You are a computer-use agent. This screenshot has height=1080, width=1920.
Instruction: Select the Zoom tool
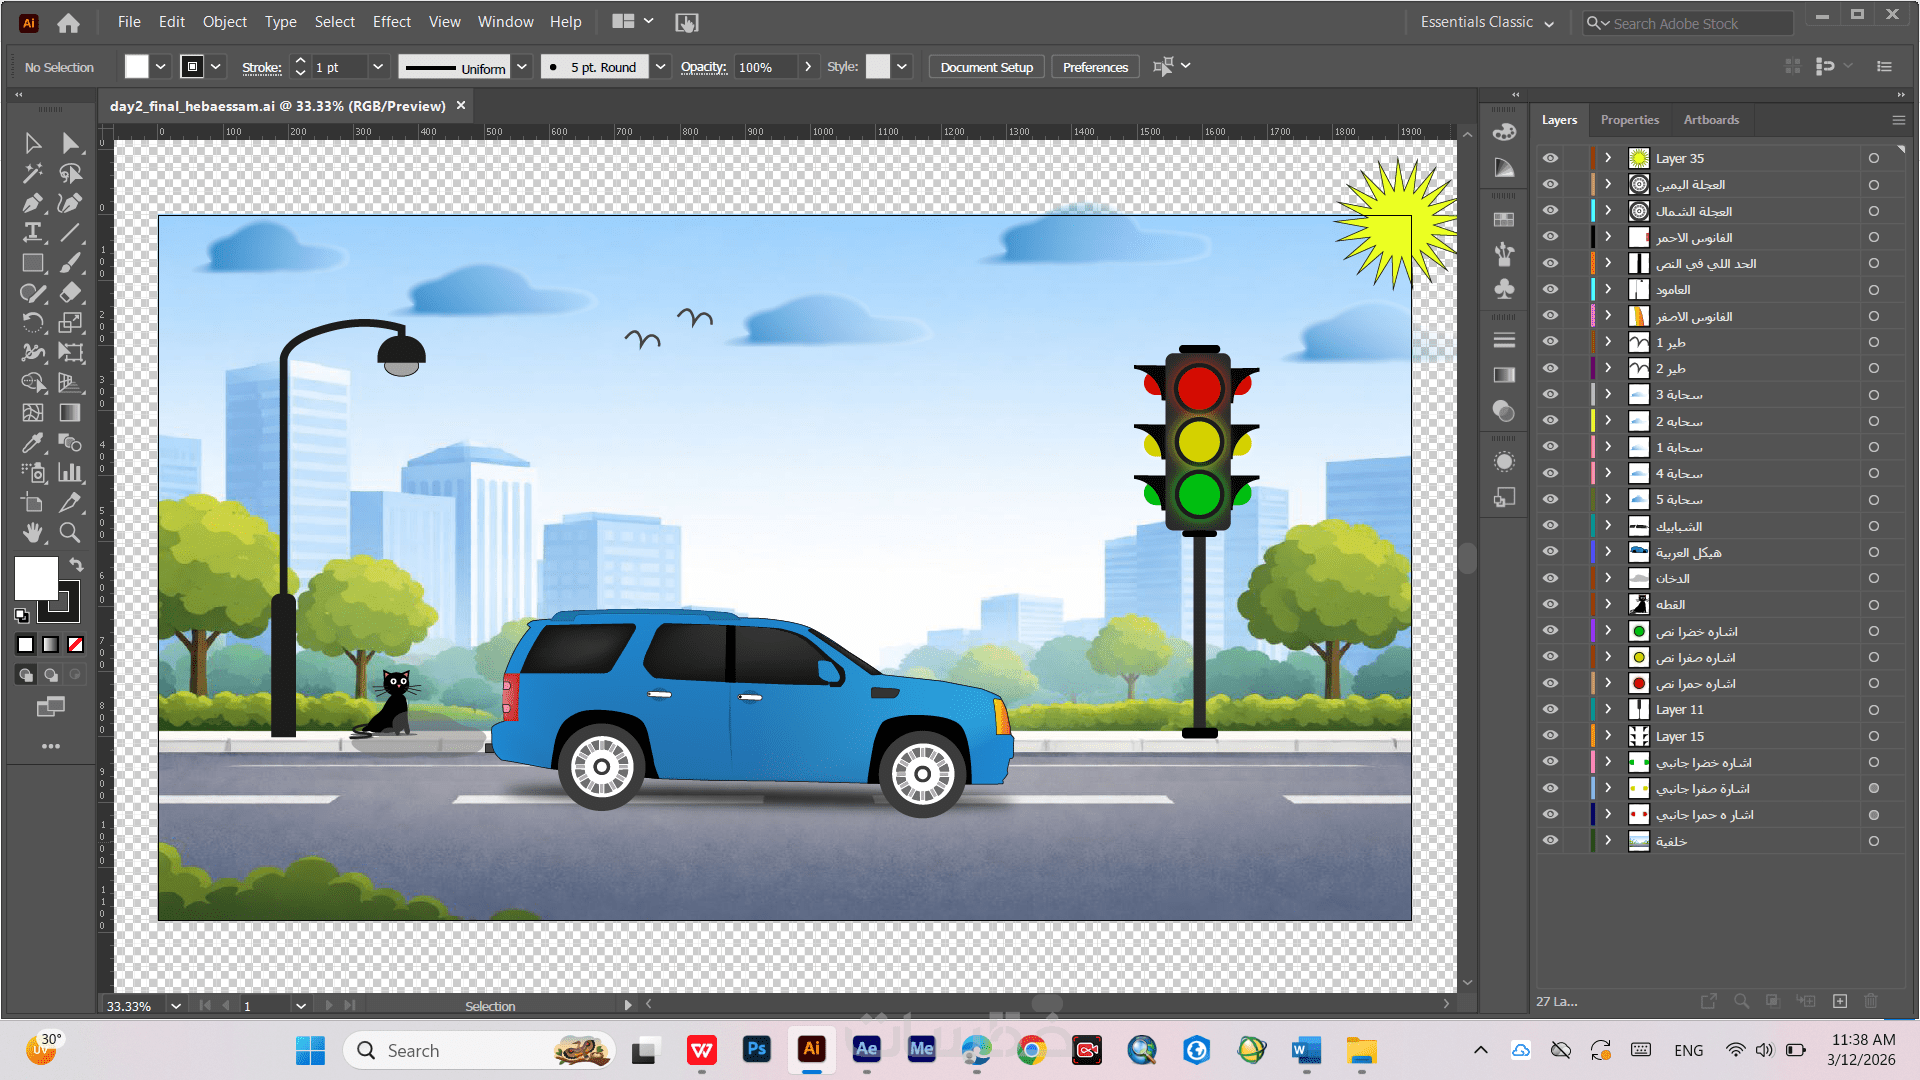tap(70, 532)
